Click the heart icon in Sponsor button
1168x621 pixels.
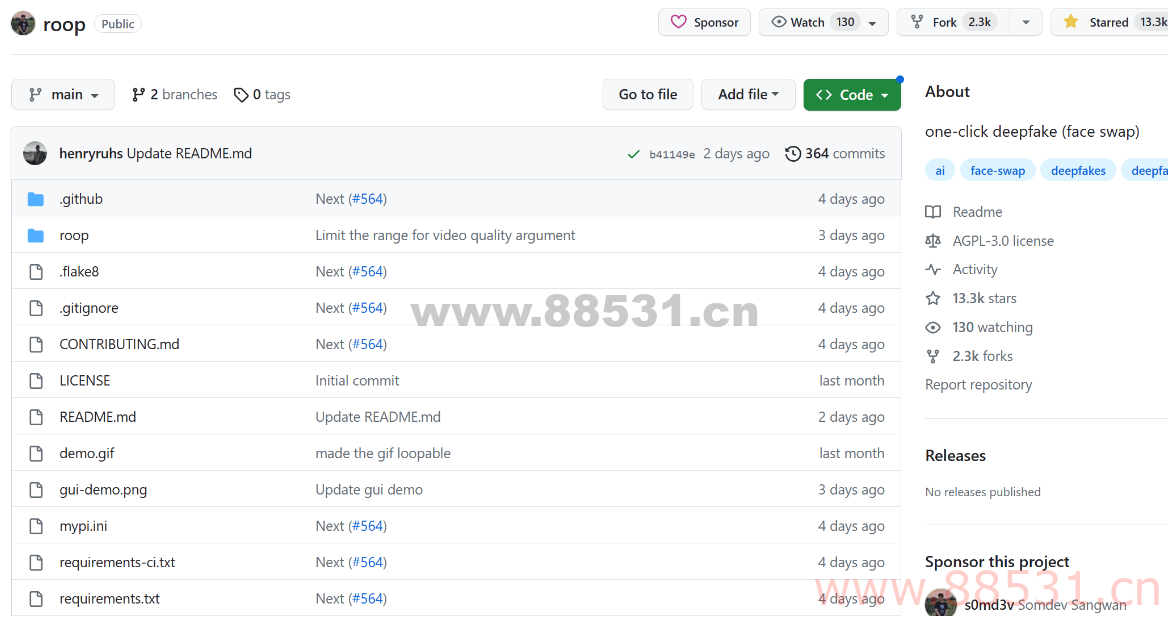(678, 22)
